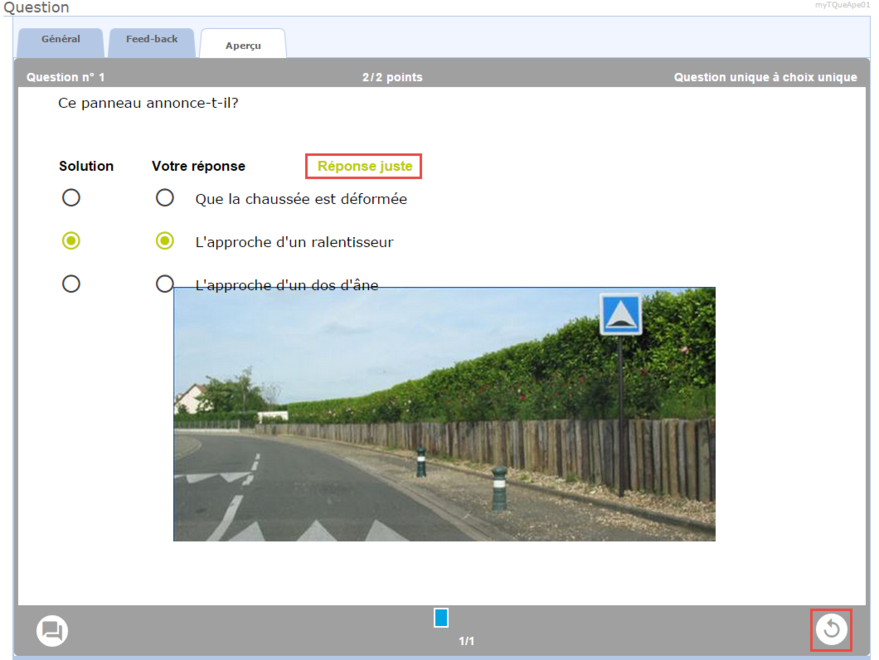This screenshot has height=660, width=879.
Task: Toggle radio for 'L'approche d'un ralentisseur'
Action: (x=165, y=241)
